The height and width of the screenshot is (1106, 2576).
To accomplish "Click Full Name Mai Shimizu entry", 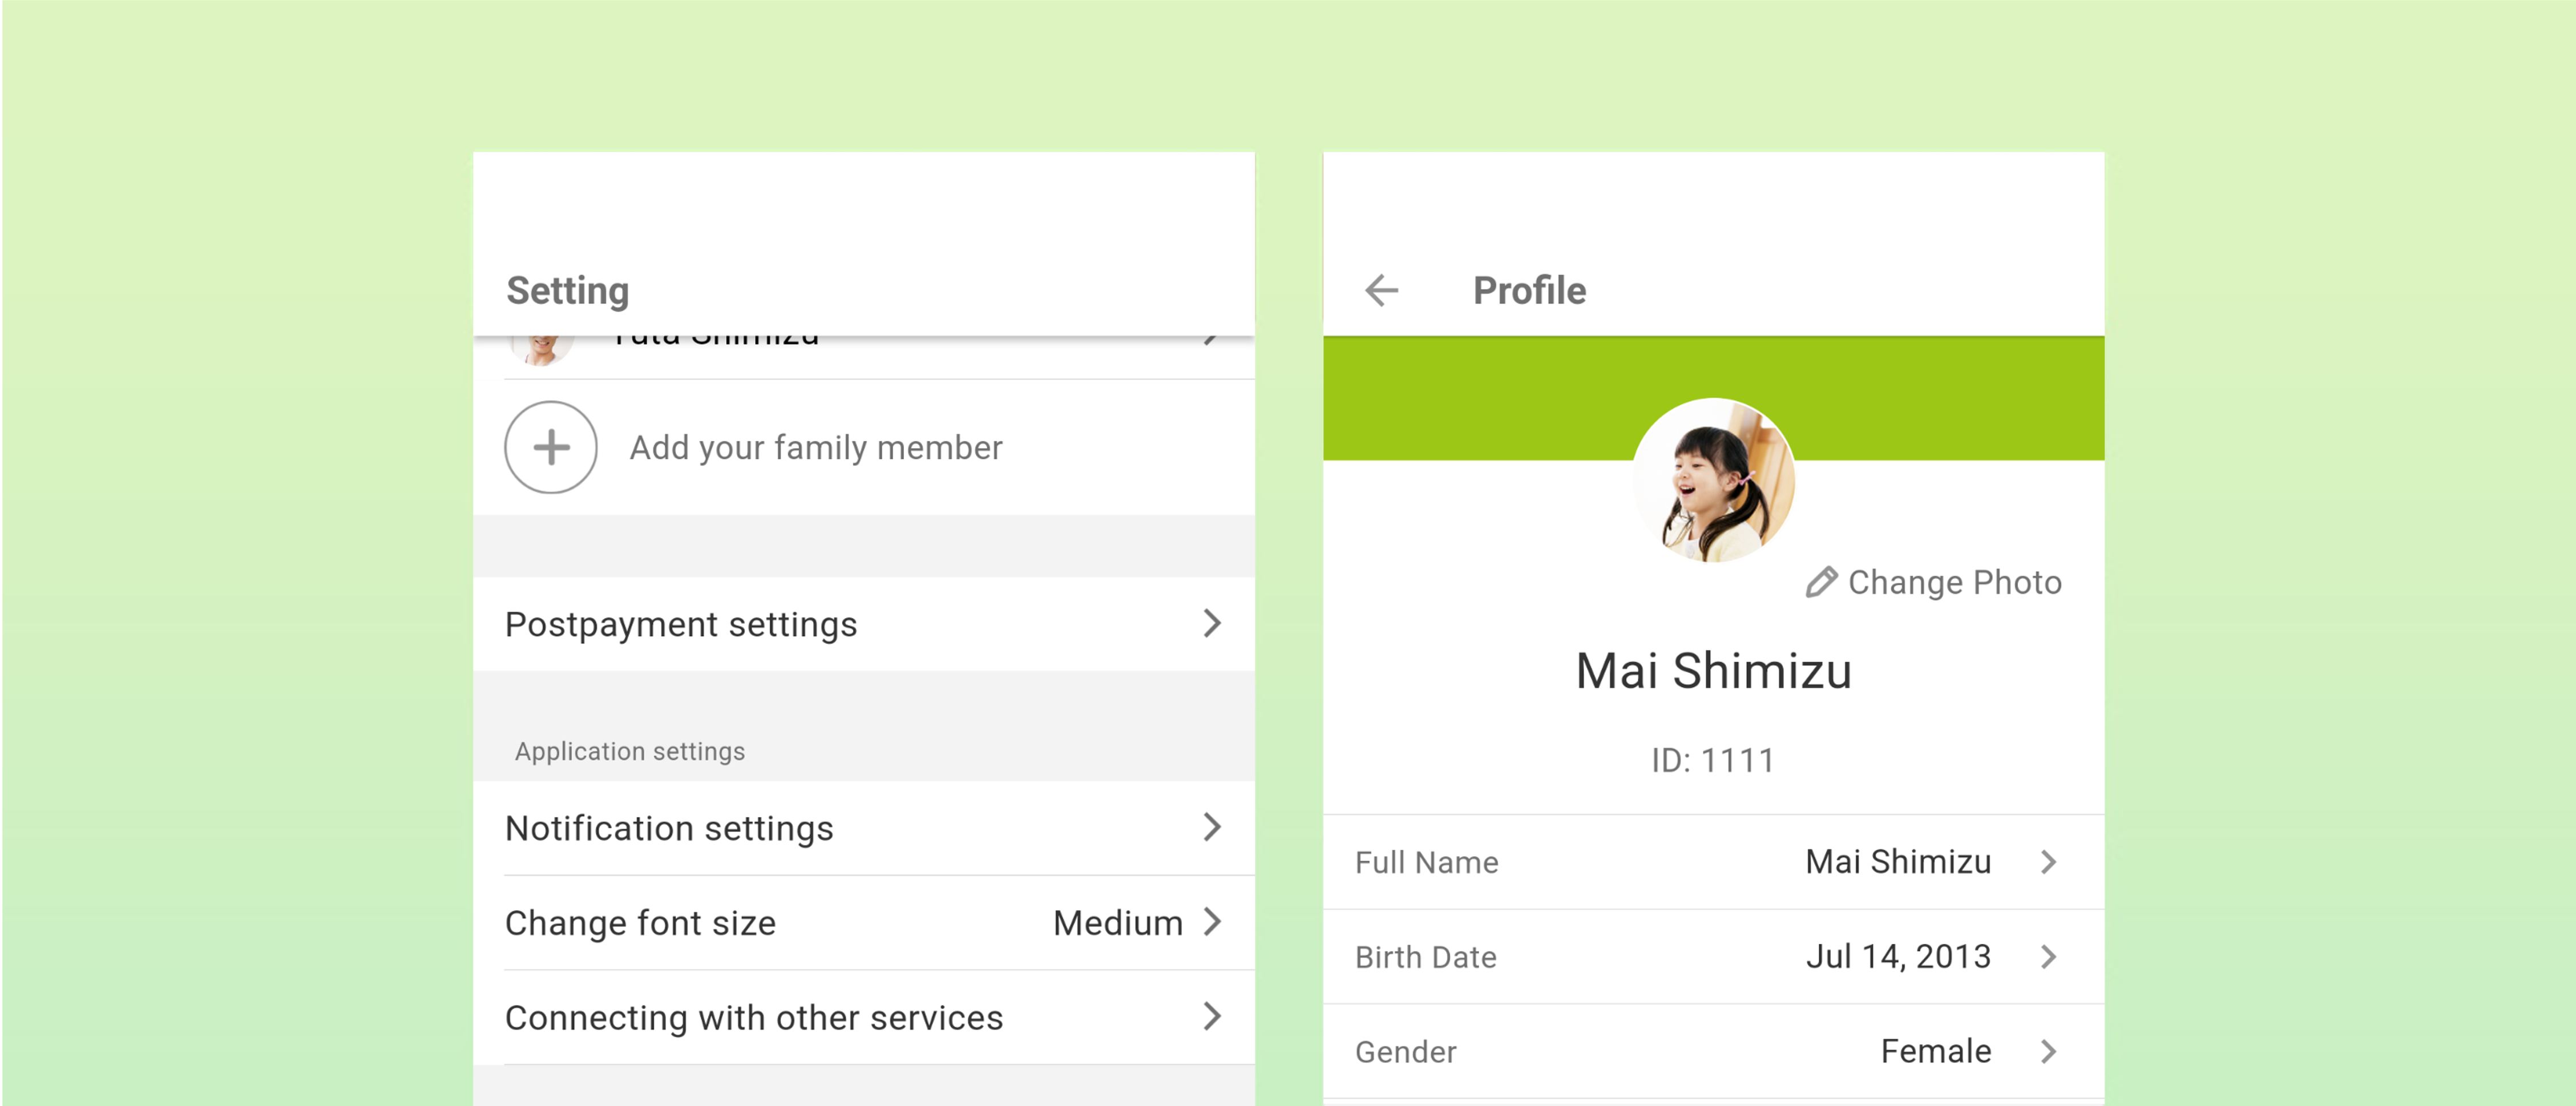I will coord(1714,861).
